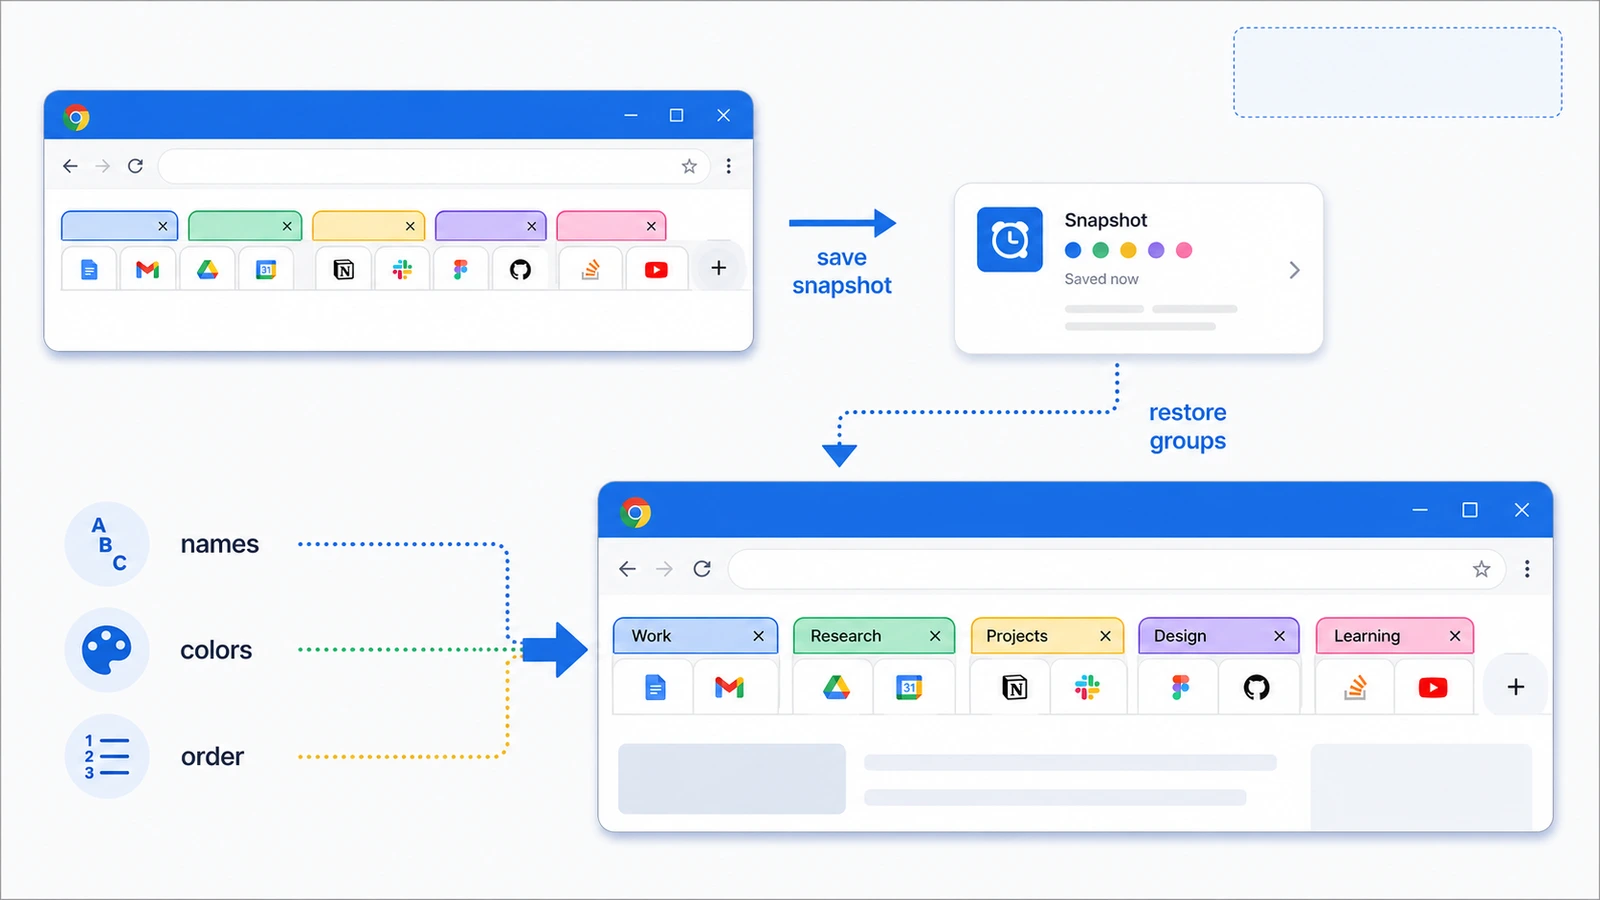Select the Notion tab in upper window
Viewport: 1600px width, 900px height.
(343, 270)
